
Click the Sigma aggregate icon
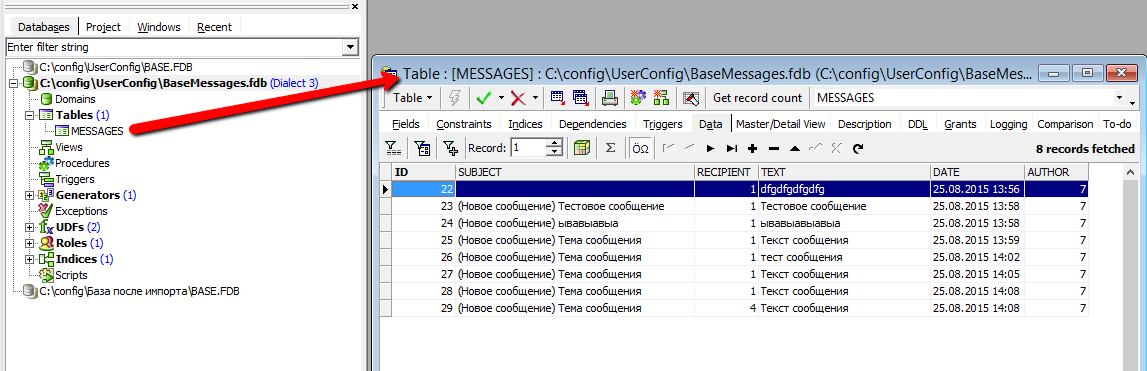(610, 148)
